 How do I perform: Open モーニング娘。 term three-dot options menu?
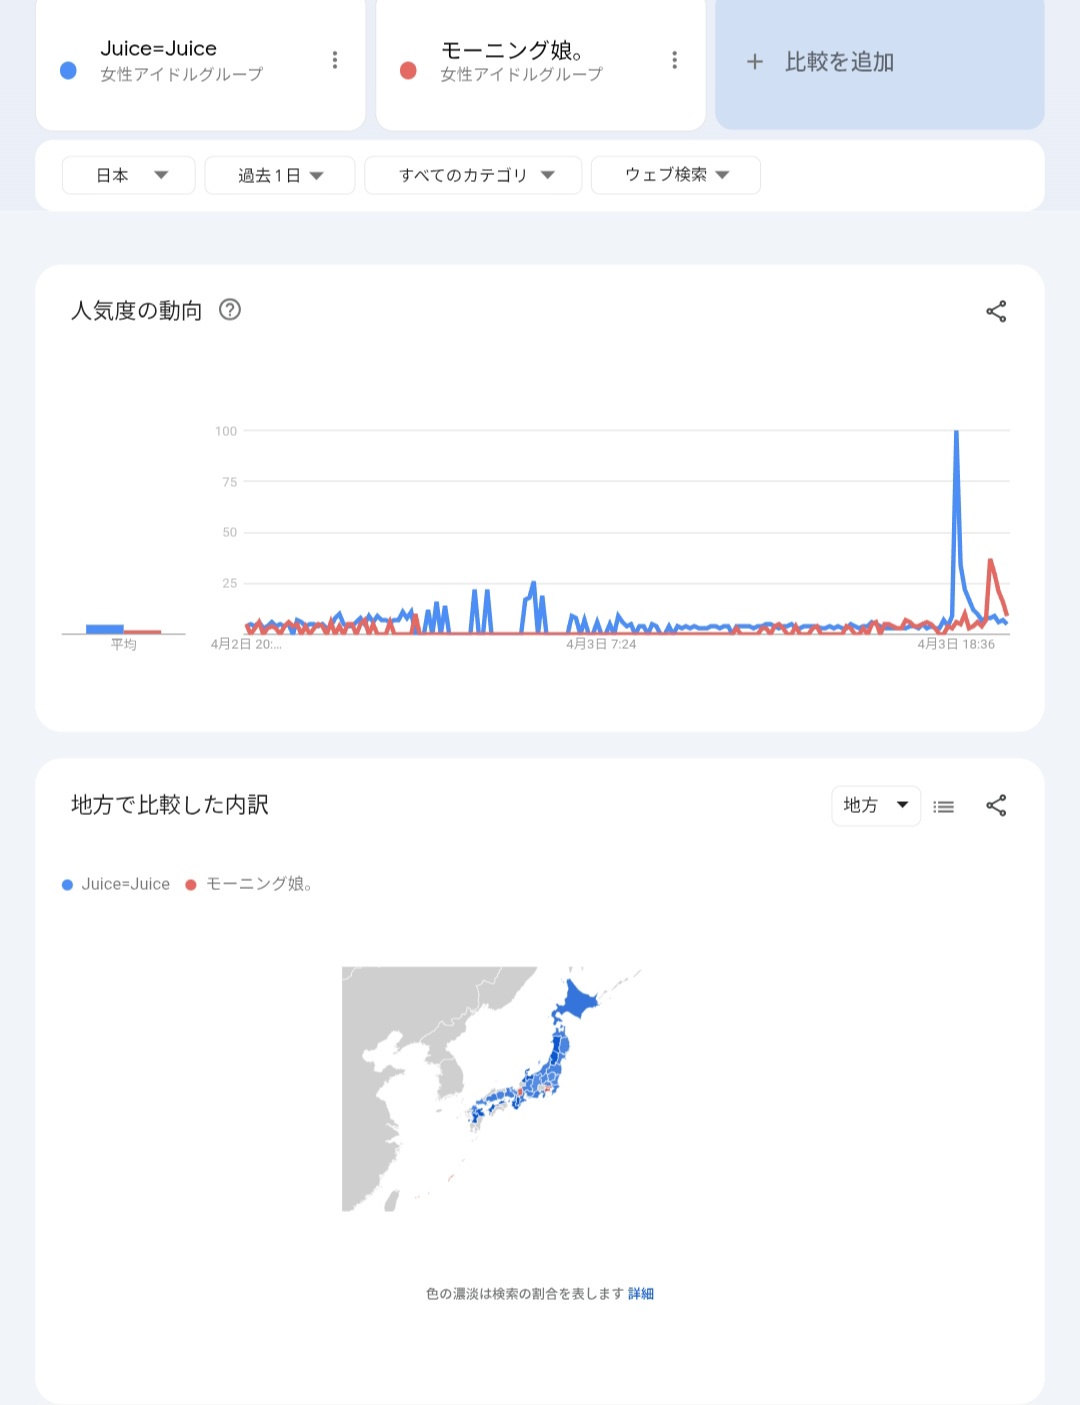[x=675, y=61]
